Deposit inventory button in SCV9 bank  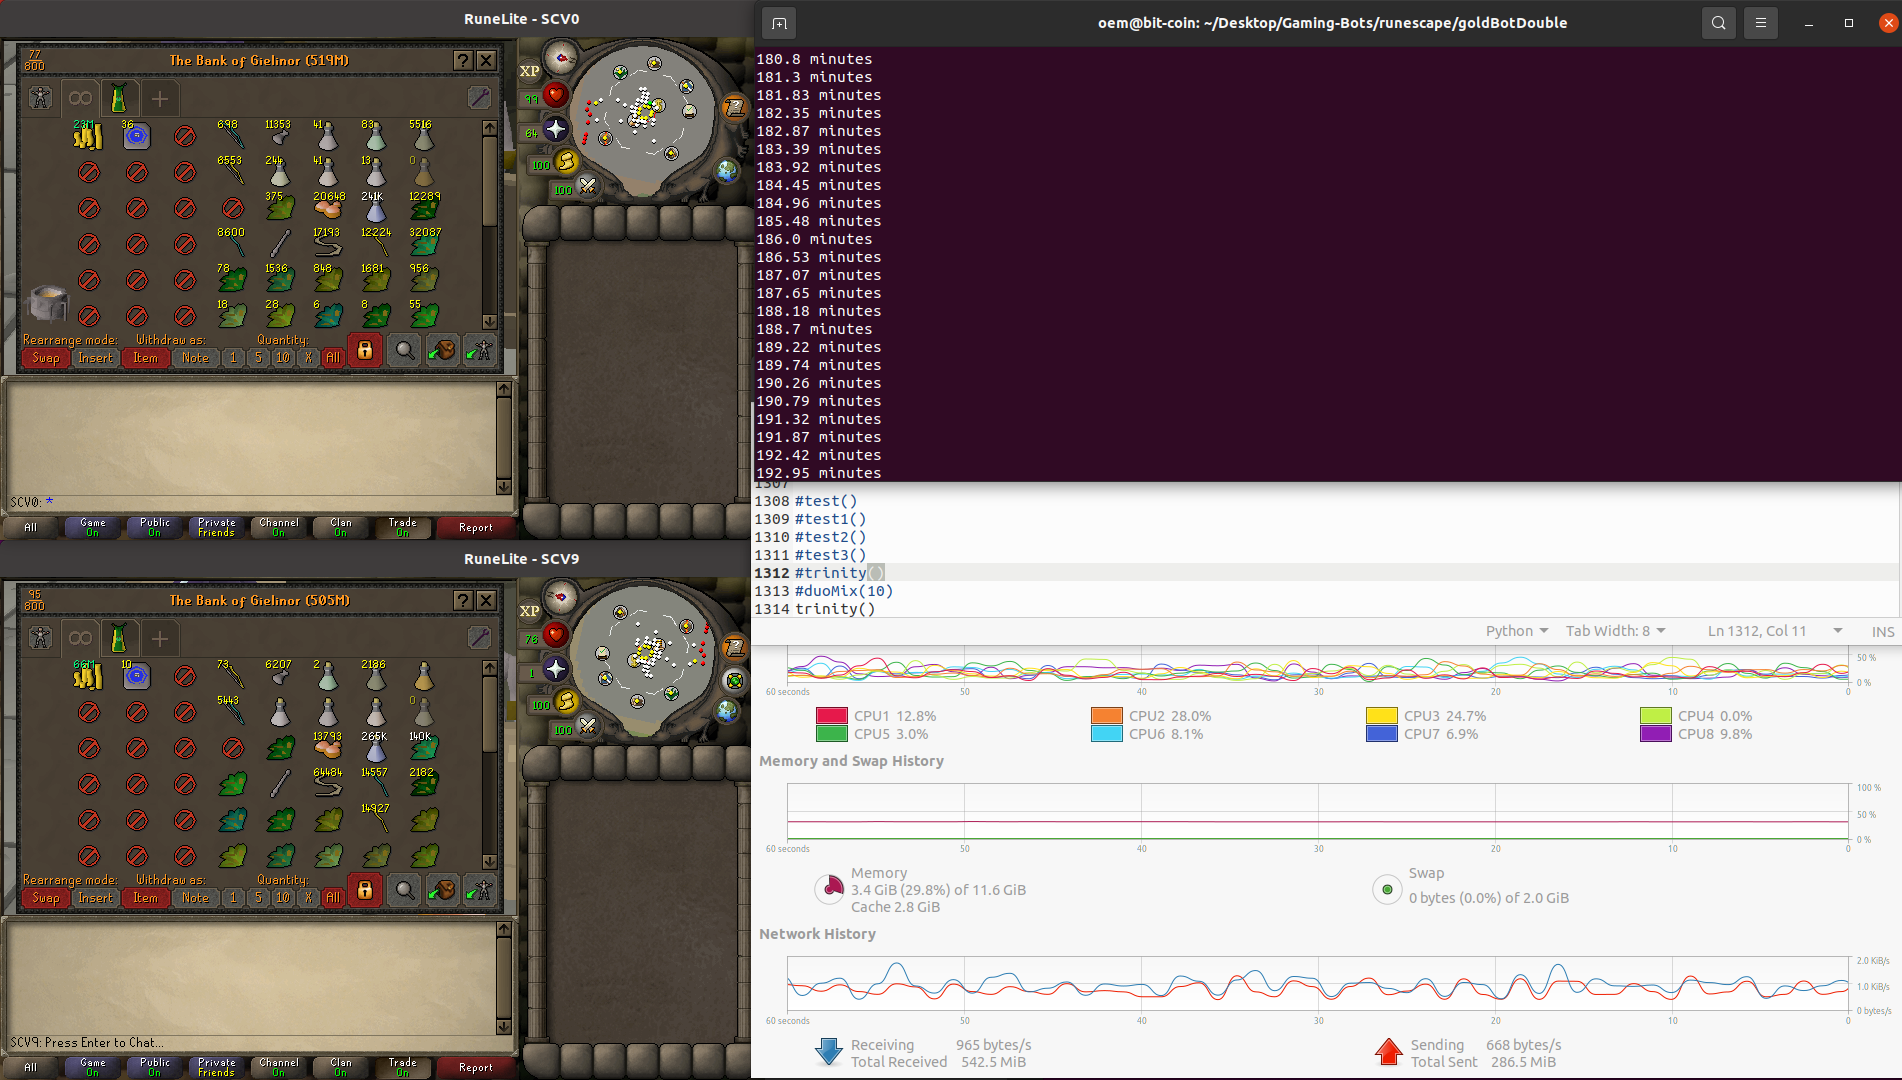click(x=442, y=890)
